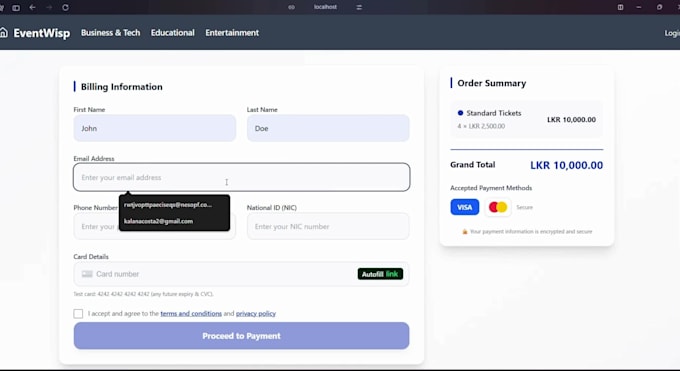Open the Entertainment menu item
680x371 pixels.
pyautogui.click(x=232, y=33)
